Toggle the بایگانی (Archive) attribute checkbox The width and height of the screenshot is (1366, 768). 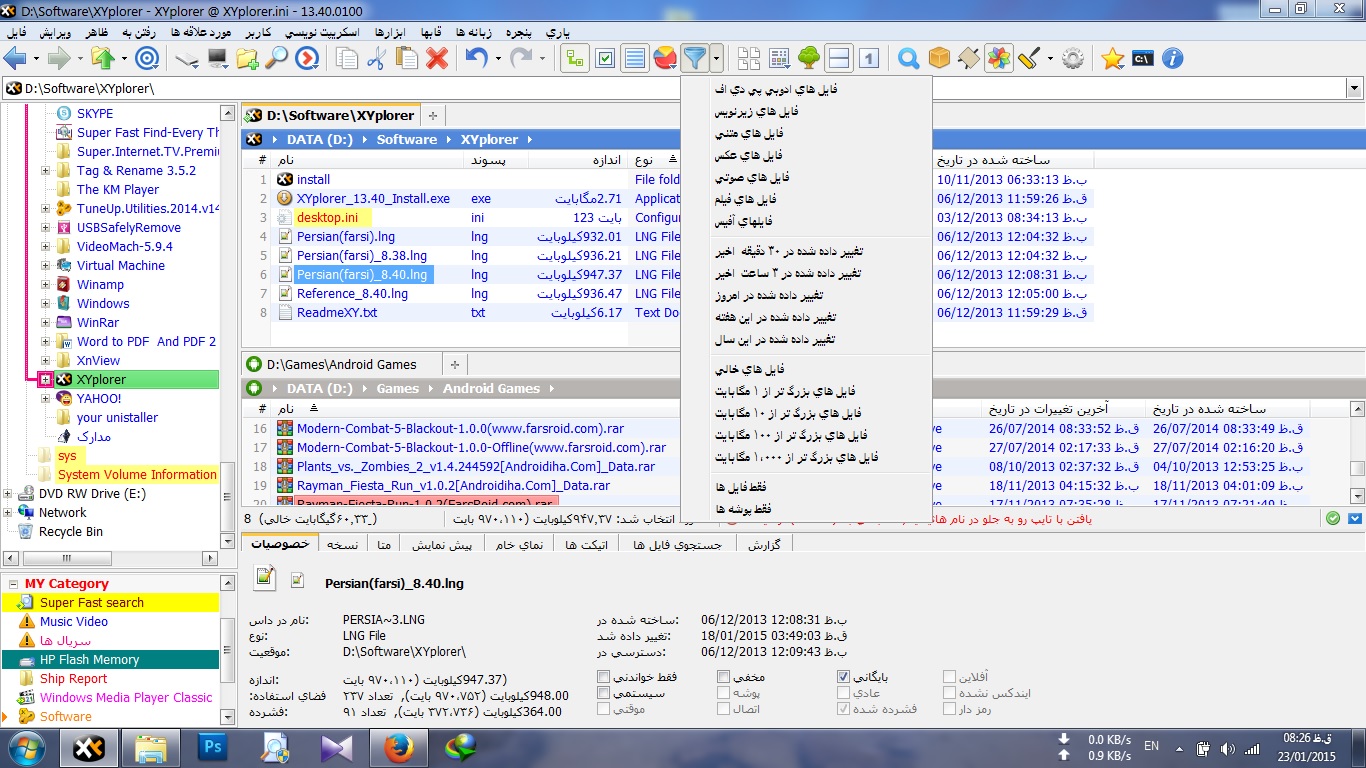[844, 677]
